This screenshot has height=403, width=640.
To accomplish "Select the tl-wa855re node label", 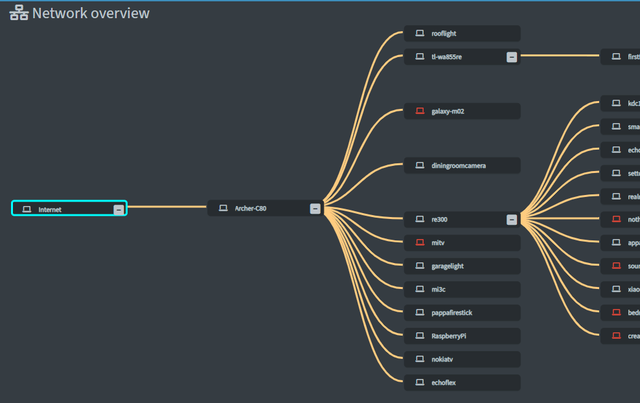I will click(447, 57).
